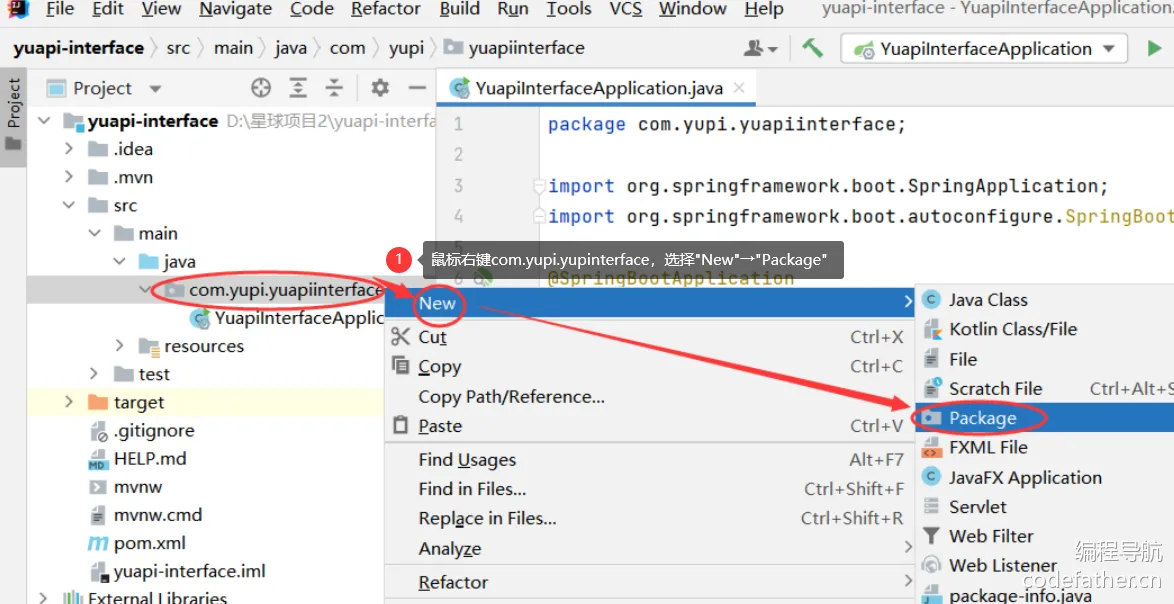Select JavaFX Application in New submenu
This screenshot has width=1174, height=604.
coord(1045,478)
